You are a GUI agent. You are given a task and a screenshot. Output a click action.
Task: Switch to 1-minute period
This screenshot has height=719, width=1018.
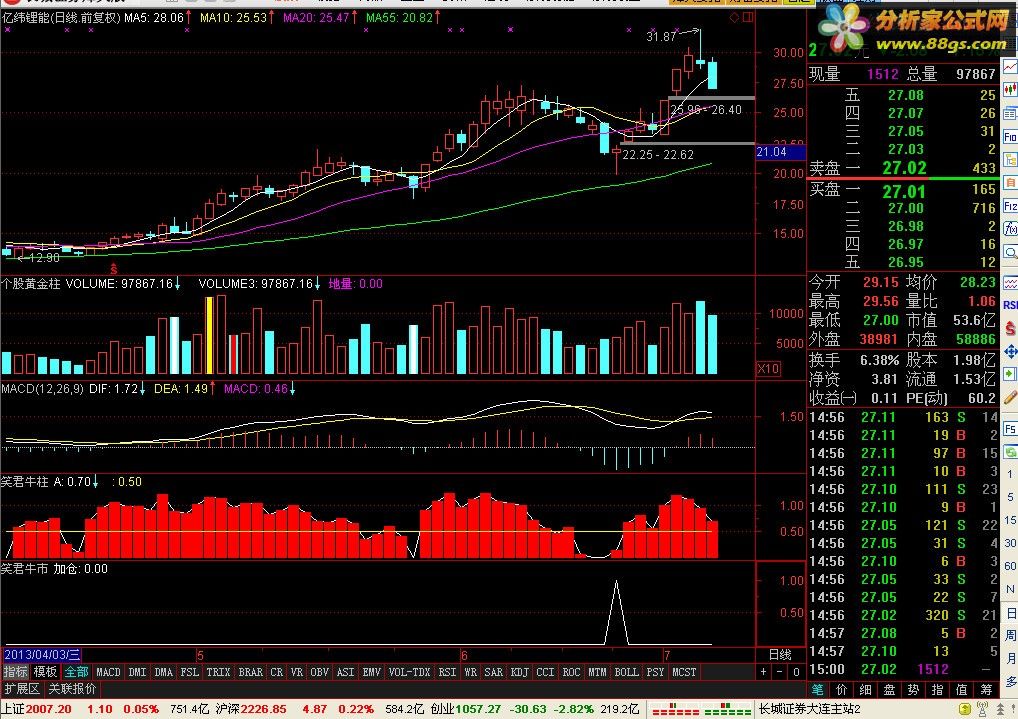(x=1010, y=474)
